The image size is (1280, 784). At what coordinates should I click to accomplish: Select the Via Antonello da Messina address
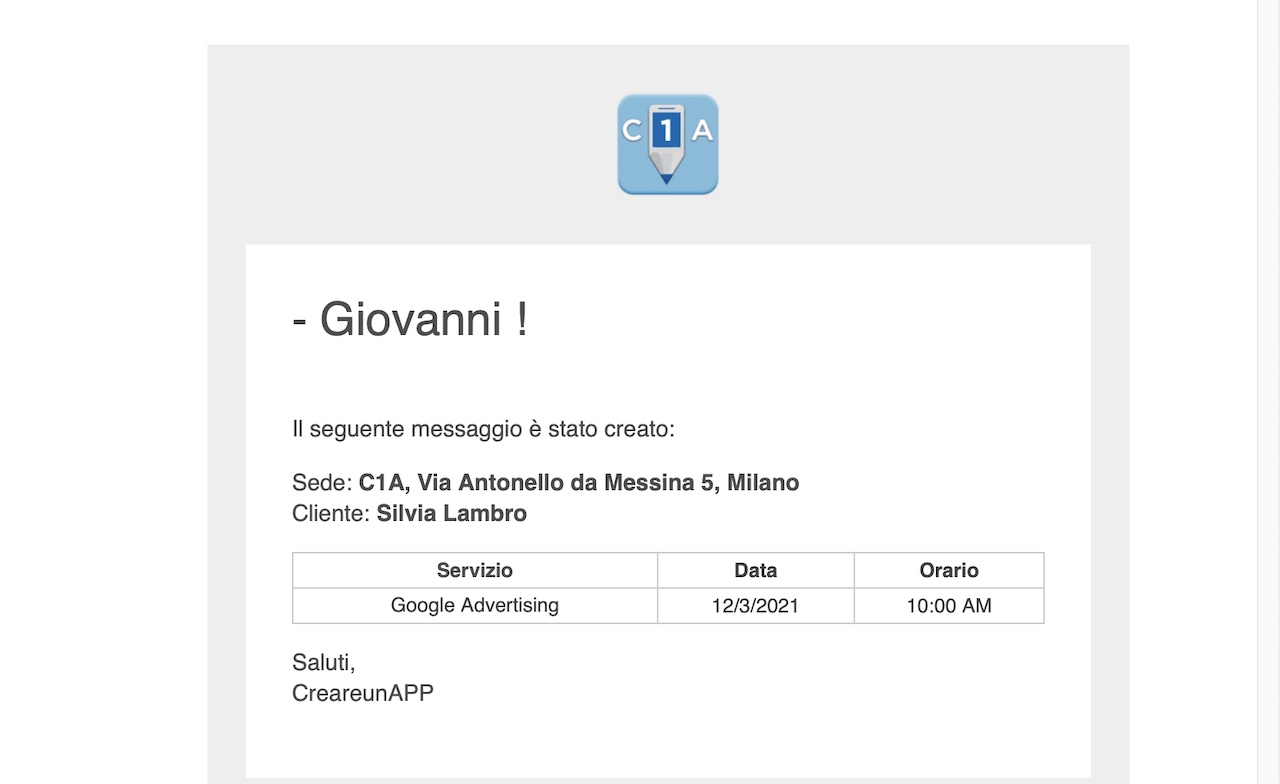click(579, 483)
